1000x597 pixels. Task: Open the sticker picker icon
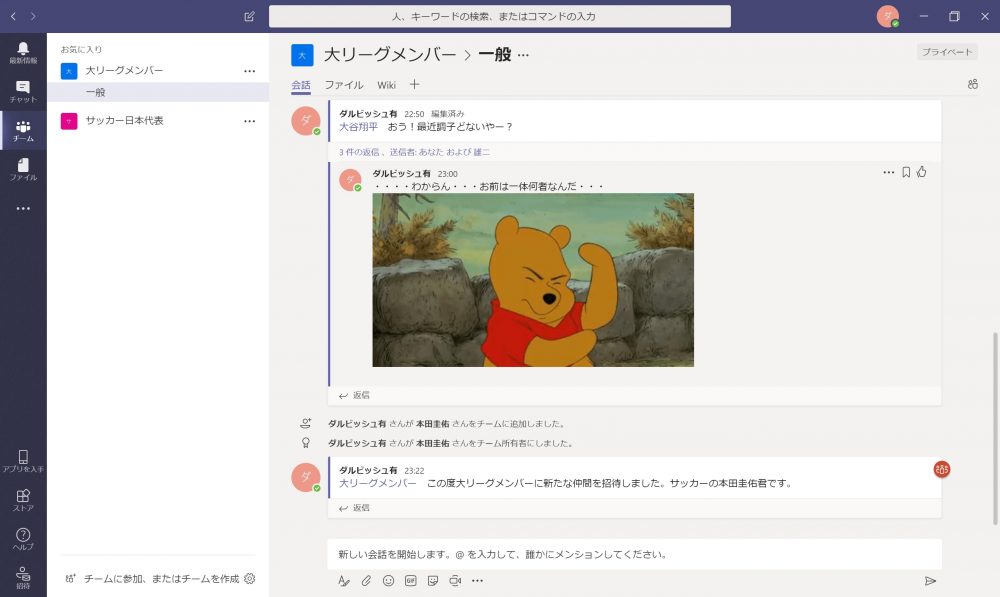pos(433,581)
